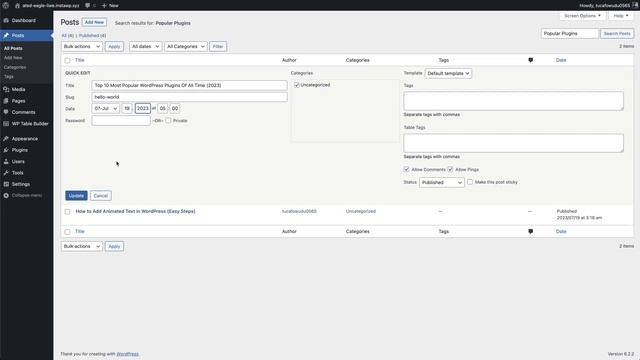Toggle Allow Pings checkbox

click(450, 169)
